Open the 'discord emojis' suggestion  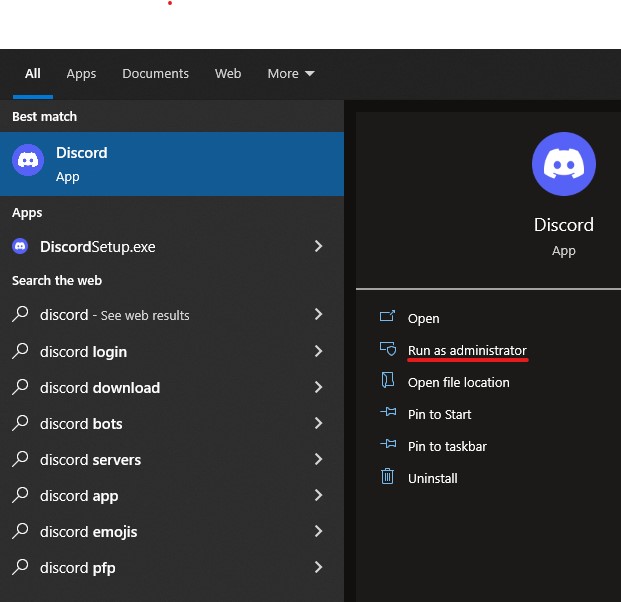172,532
